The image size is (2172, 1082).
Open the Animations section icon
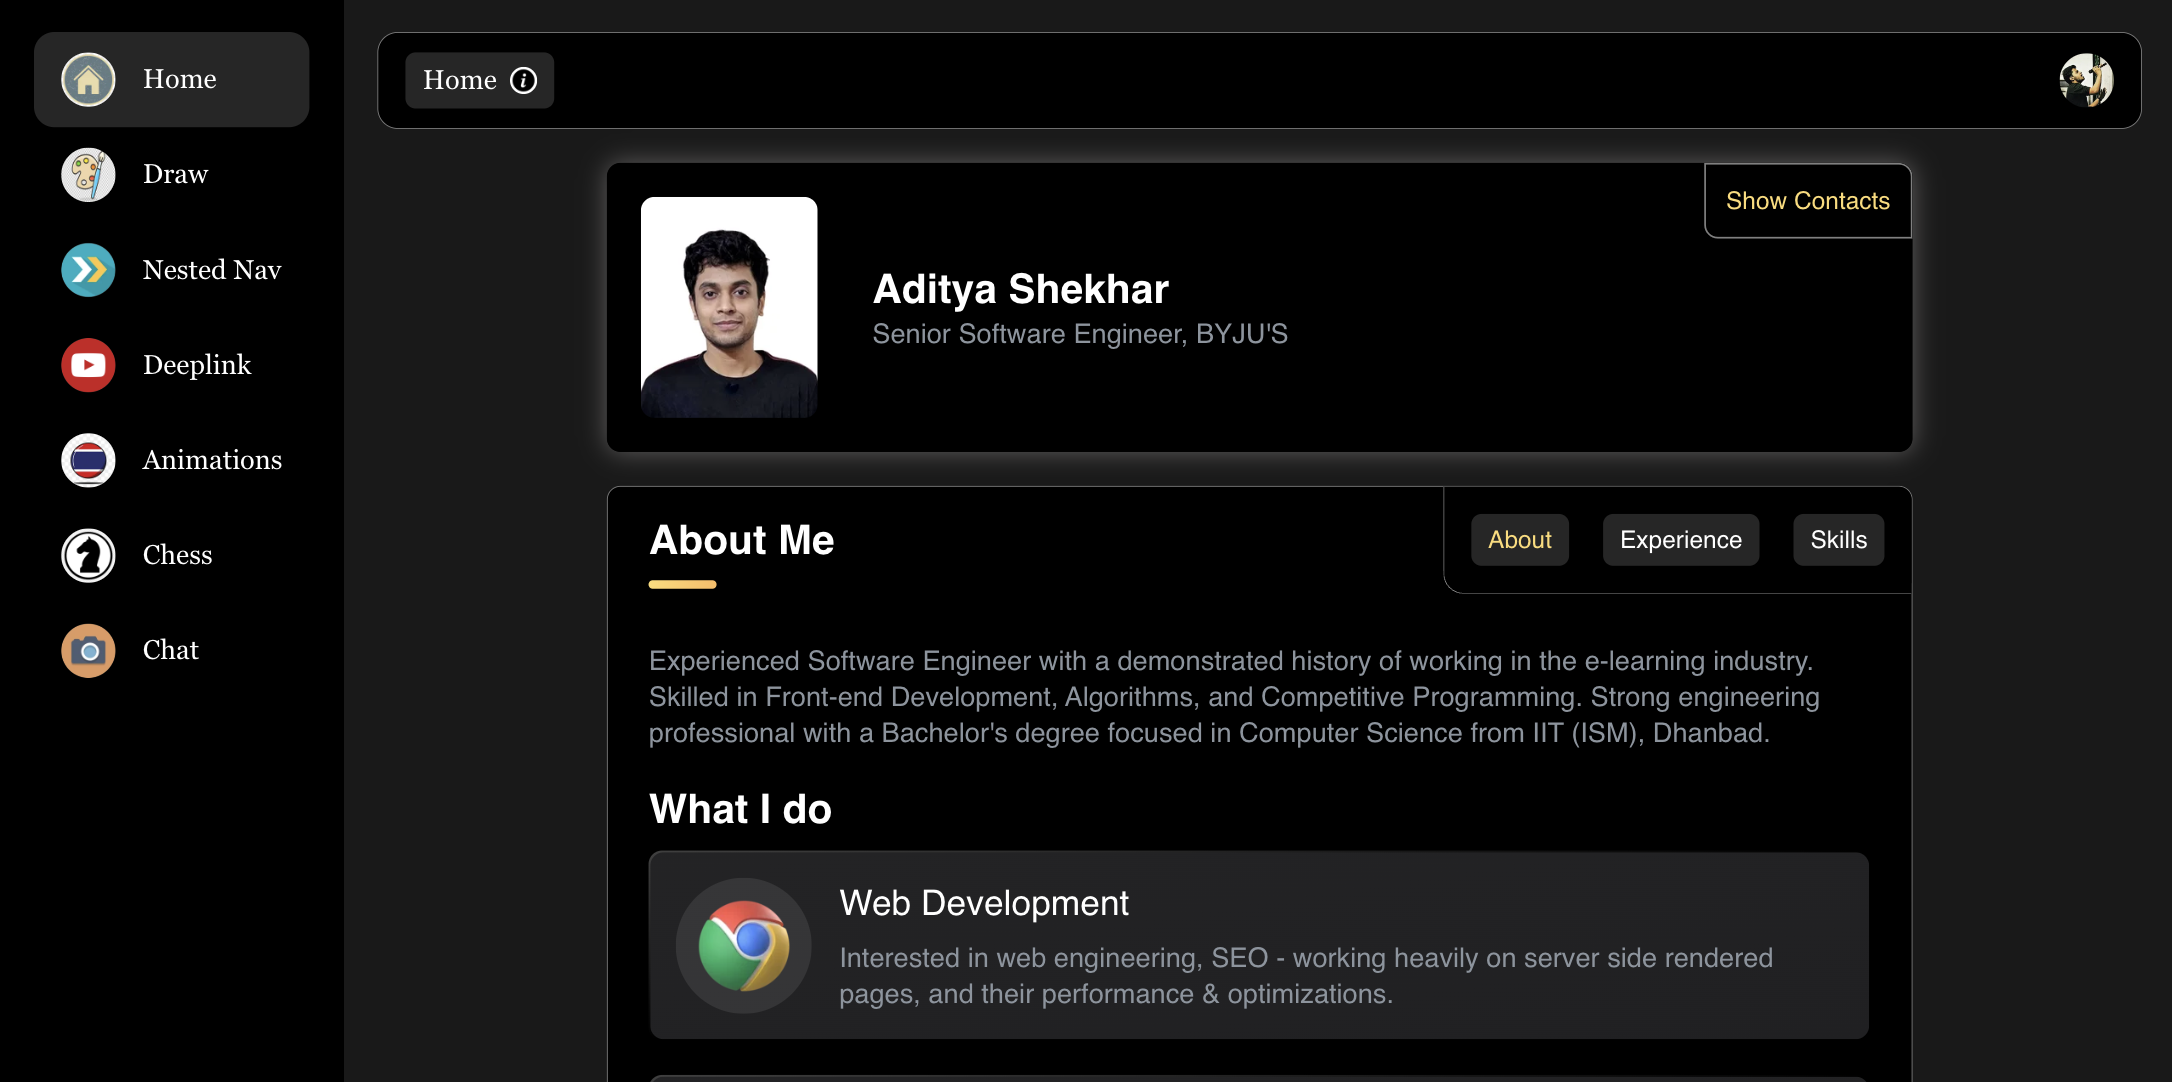coord(88,459)
